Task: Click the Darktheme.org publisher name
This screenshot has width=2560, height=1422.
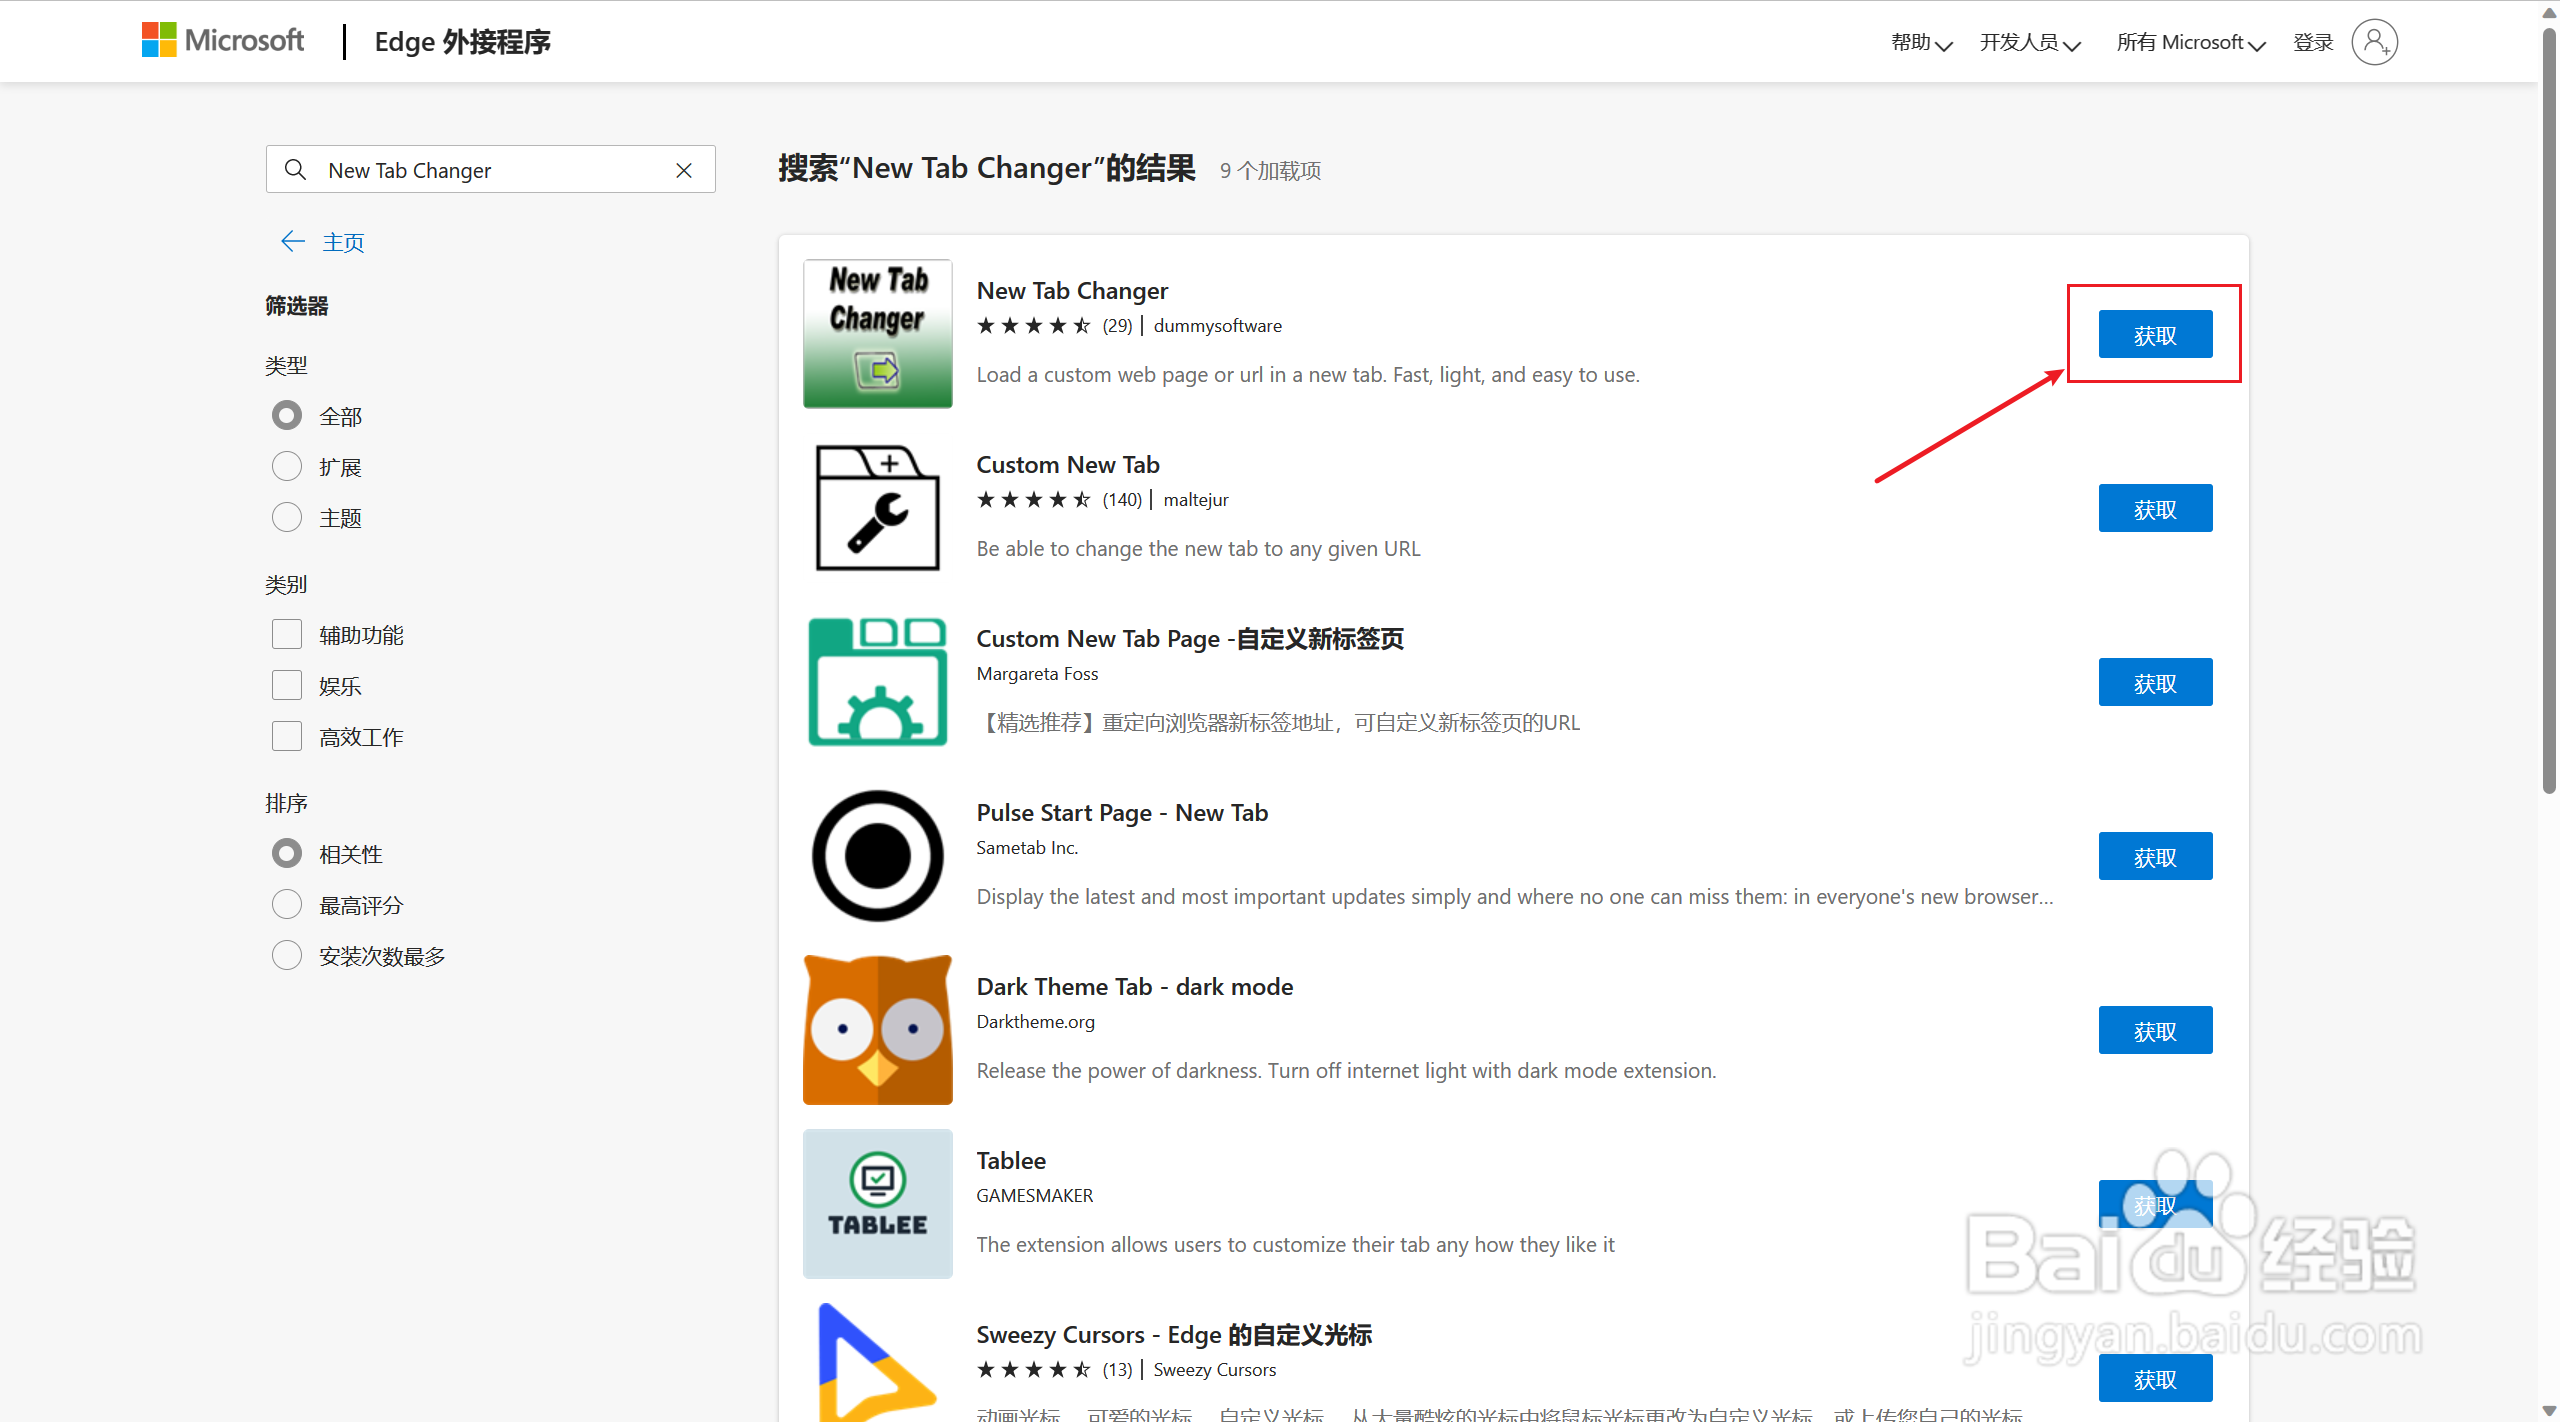Action: click(x=1035, y=1021)
